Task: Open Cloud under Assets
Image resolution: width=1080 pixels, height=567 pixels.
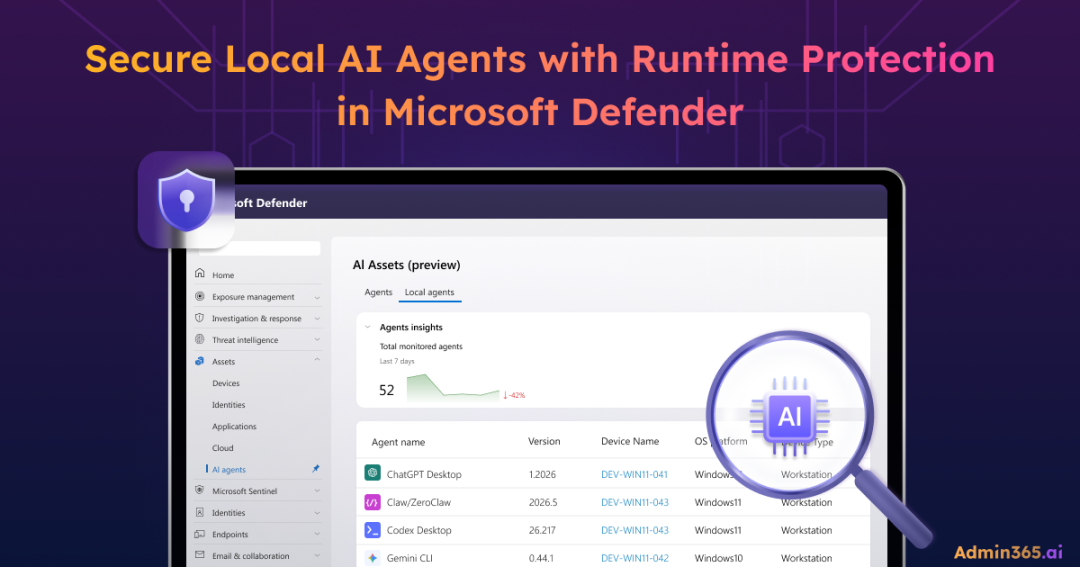Action: click(x=222, y=448)
